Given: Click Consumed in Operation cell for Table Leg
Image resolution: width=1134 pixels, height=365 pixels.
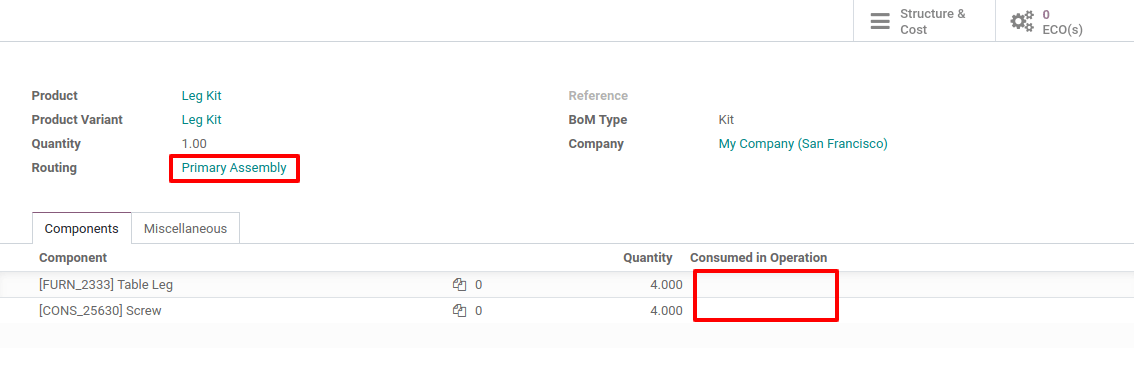Looking at the screenshot, I should point(765,285).
